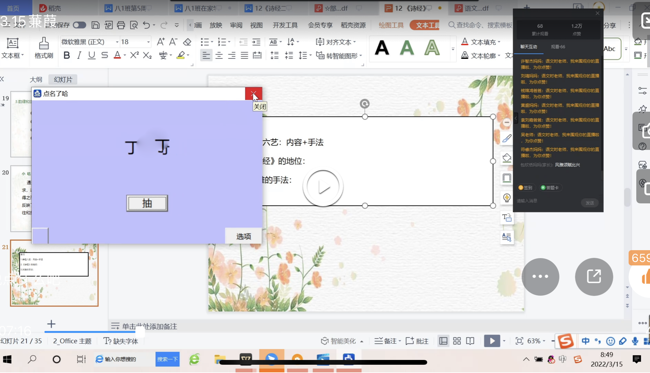Open the 开发工具 ribbon tab
The image size is (650, 373).
tap(285, 25)
